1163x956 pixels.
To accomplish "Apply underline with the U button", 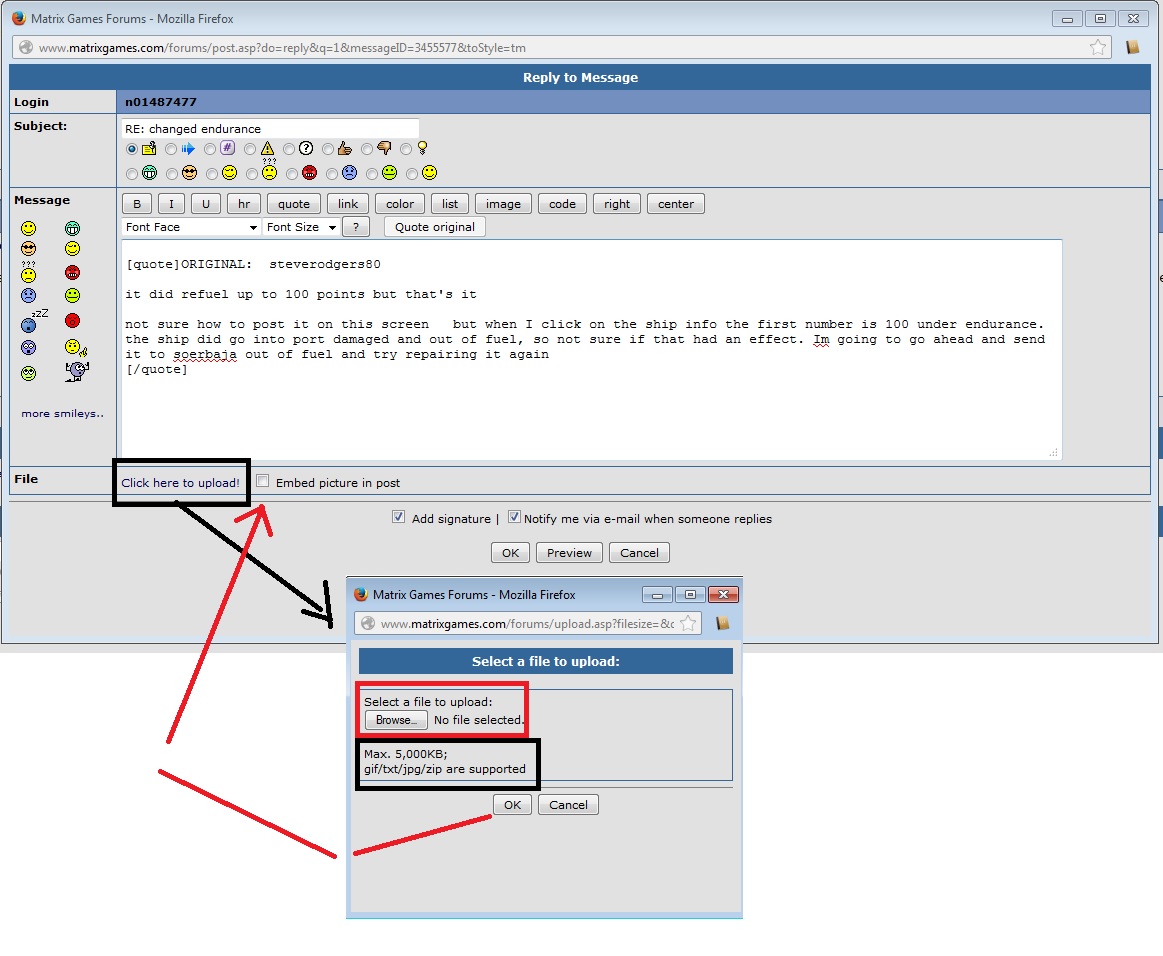I will [205, 204].
